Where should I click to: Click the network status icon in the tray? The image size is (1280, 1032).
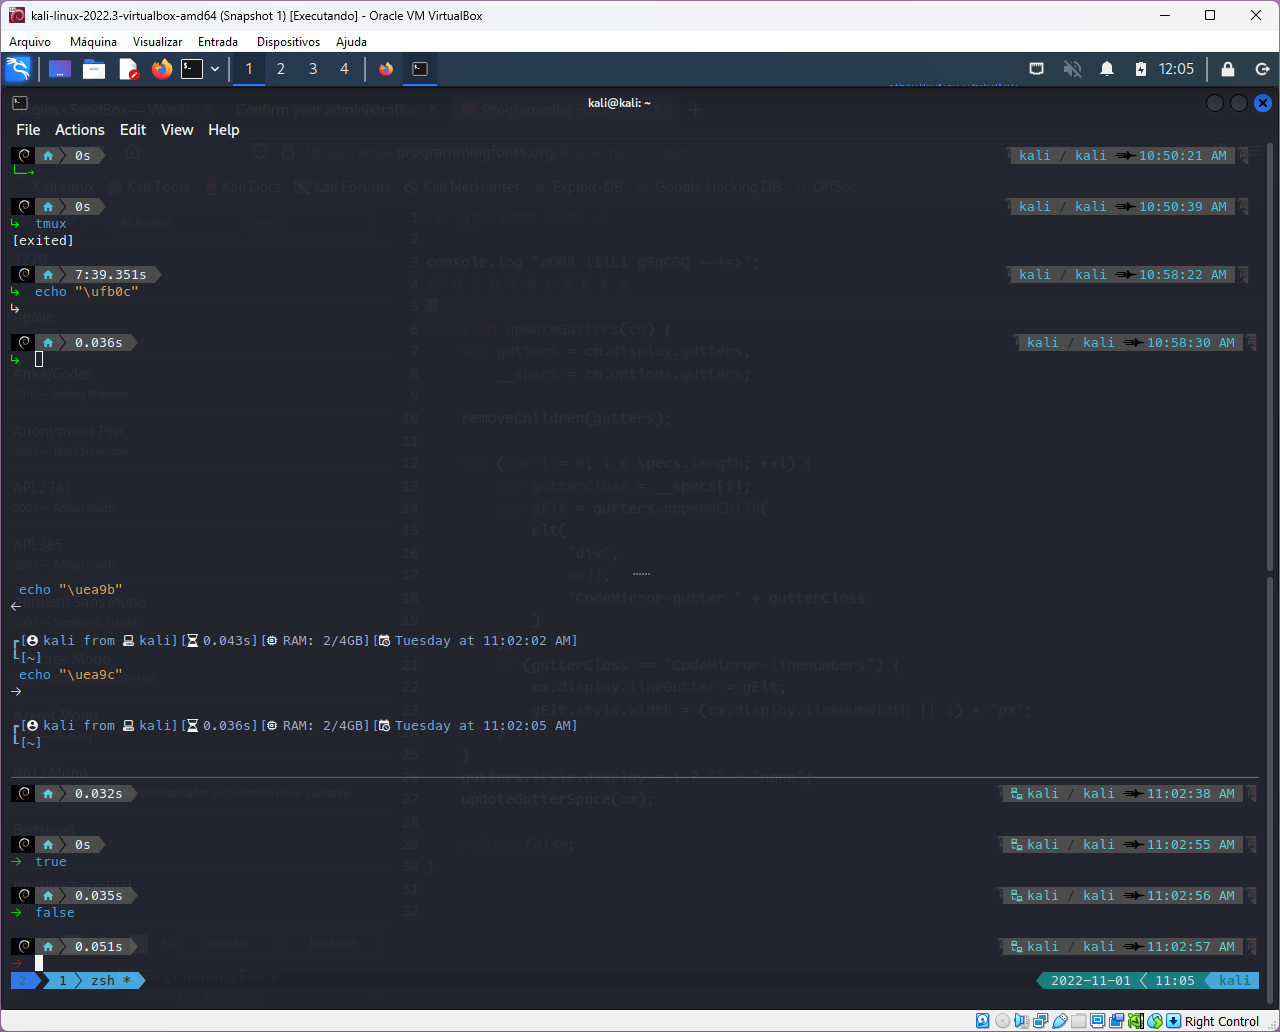1037,69
